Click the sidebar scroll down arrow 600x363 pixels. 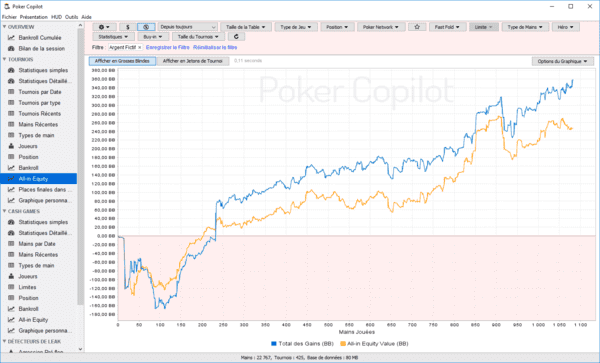tap(80, 349)
